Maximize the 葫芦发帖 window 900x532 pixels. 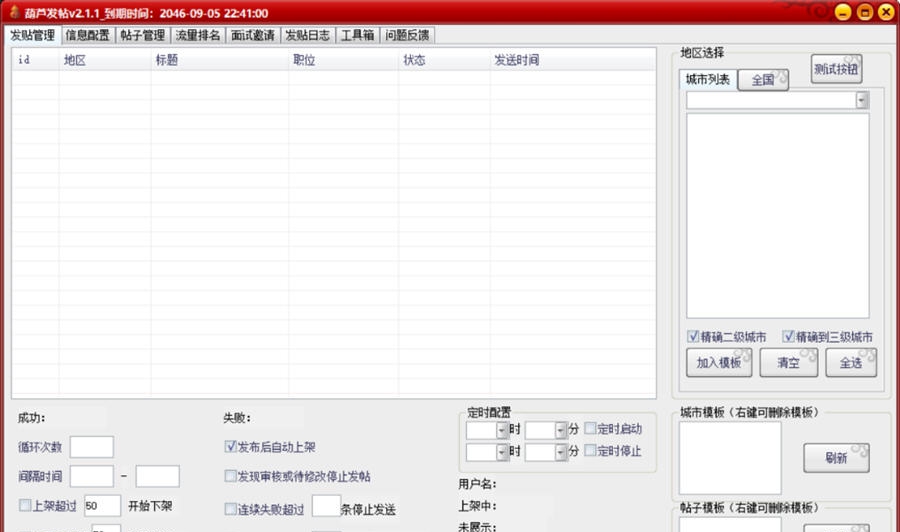[x=864, y=12]
